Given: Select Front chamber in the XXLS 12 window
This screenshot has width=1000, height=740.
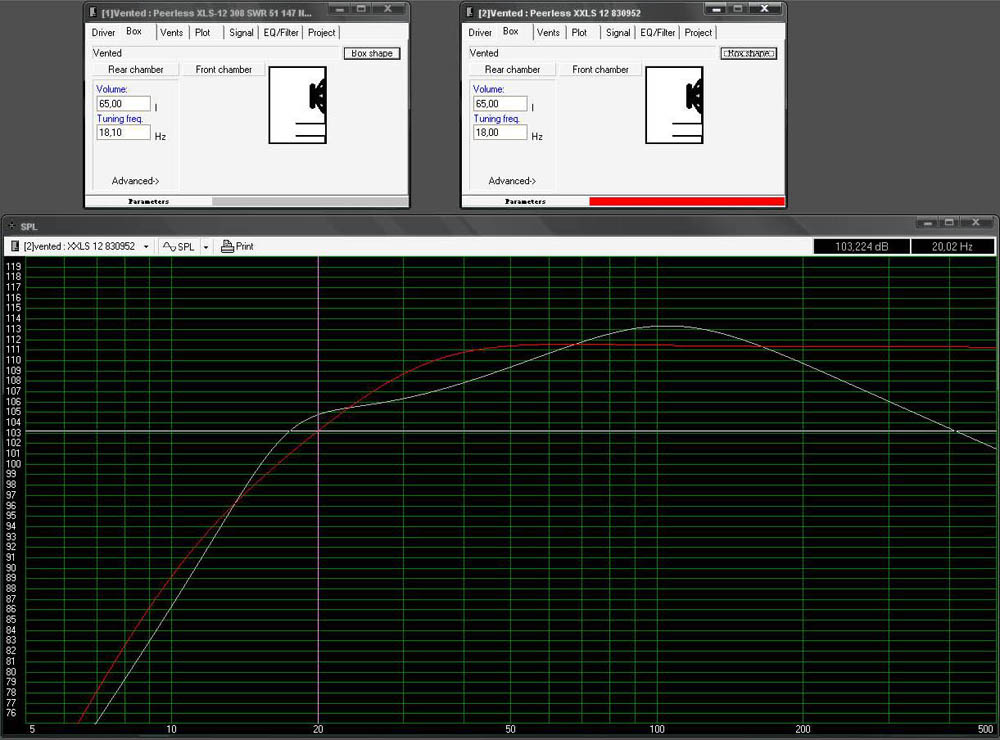Looking at the screenshot, I should pos(600,69).
